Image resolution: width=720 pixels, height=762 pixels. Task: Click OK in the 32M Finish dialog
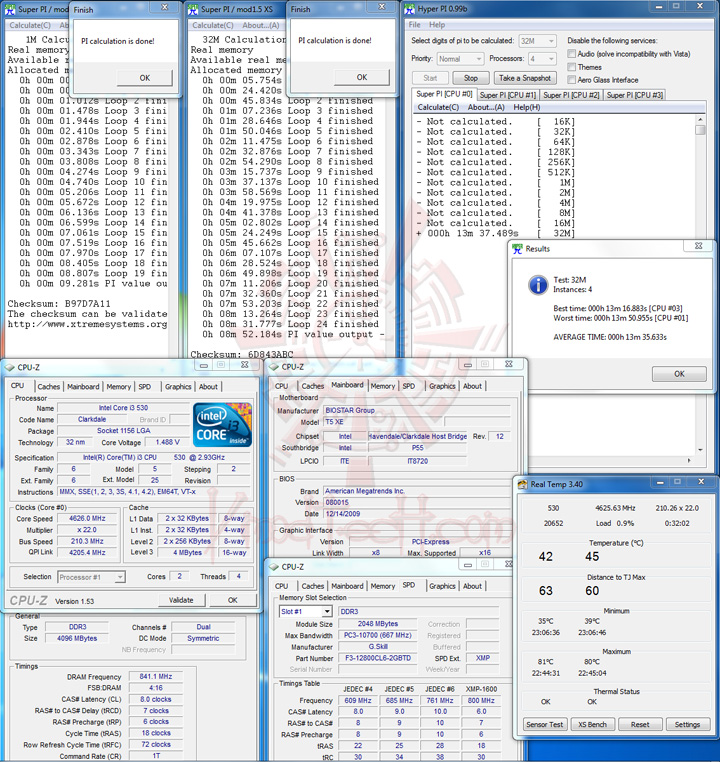[x=362, y=77]
